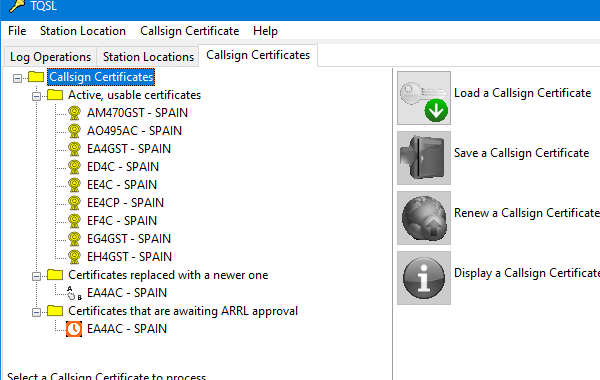
Task: Click the TQSL key icon in the title bar
Action: (x=17, y=6)
